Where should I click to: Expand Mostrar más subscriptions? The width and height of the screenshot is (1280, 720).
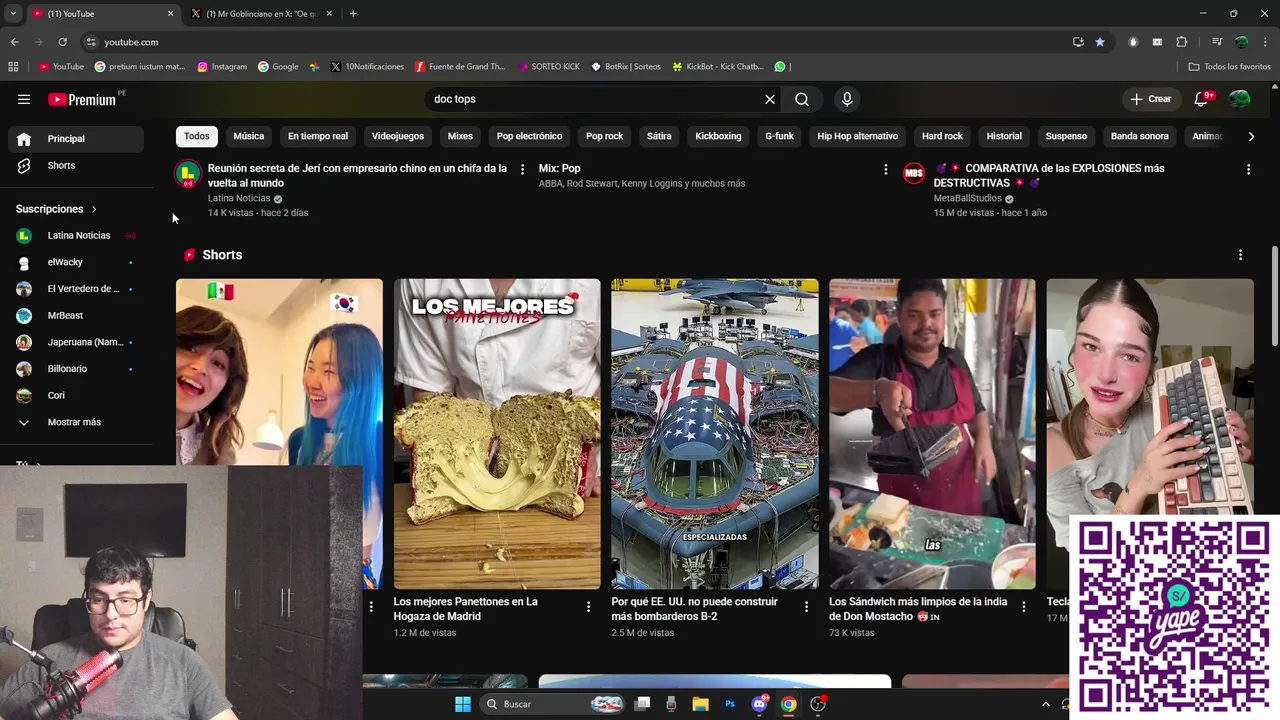pos(78,422)
